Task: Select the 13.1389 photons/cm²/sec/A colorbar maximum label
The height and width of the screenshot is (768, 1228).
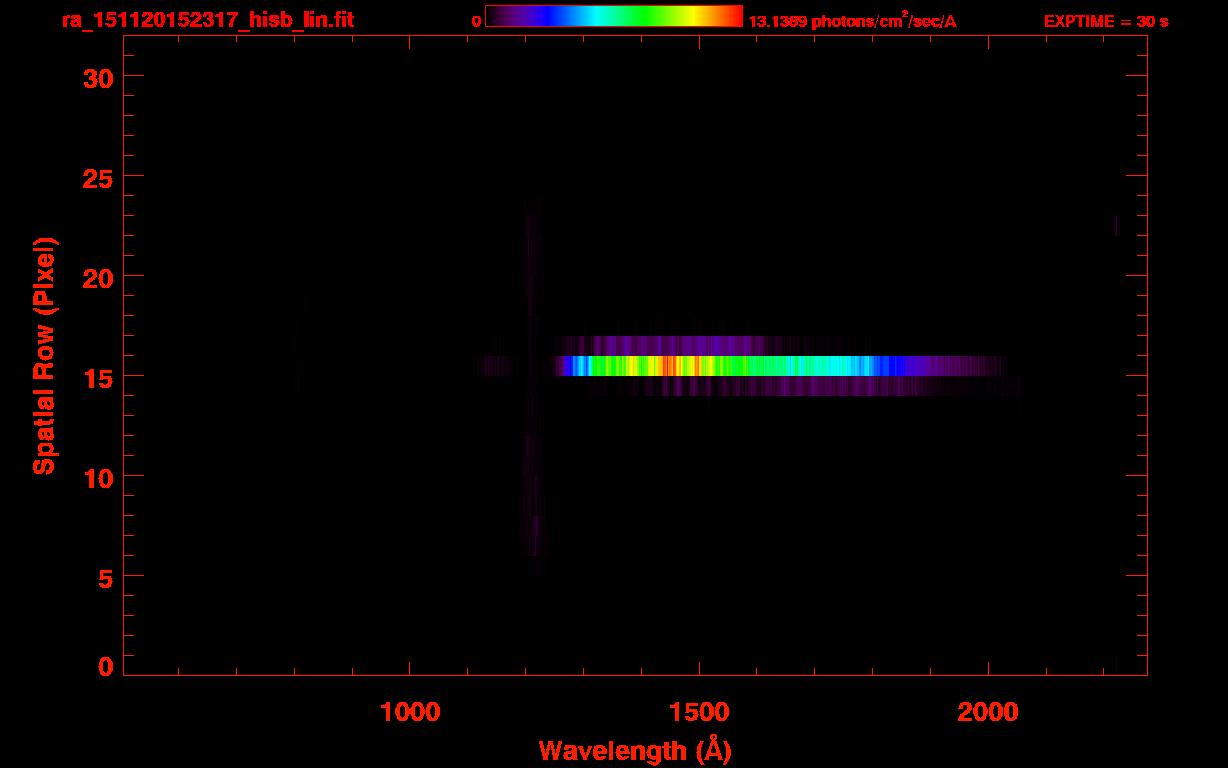Action: [852, 21]
